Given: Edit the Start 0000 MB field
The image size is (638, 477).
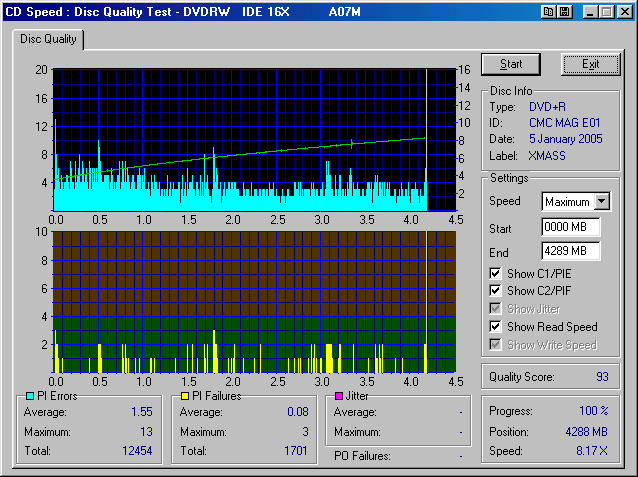Looking at the screenshot, I should pyautogui.click(x=571, y=227).
